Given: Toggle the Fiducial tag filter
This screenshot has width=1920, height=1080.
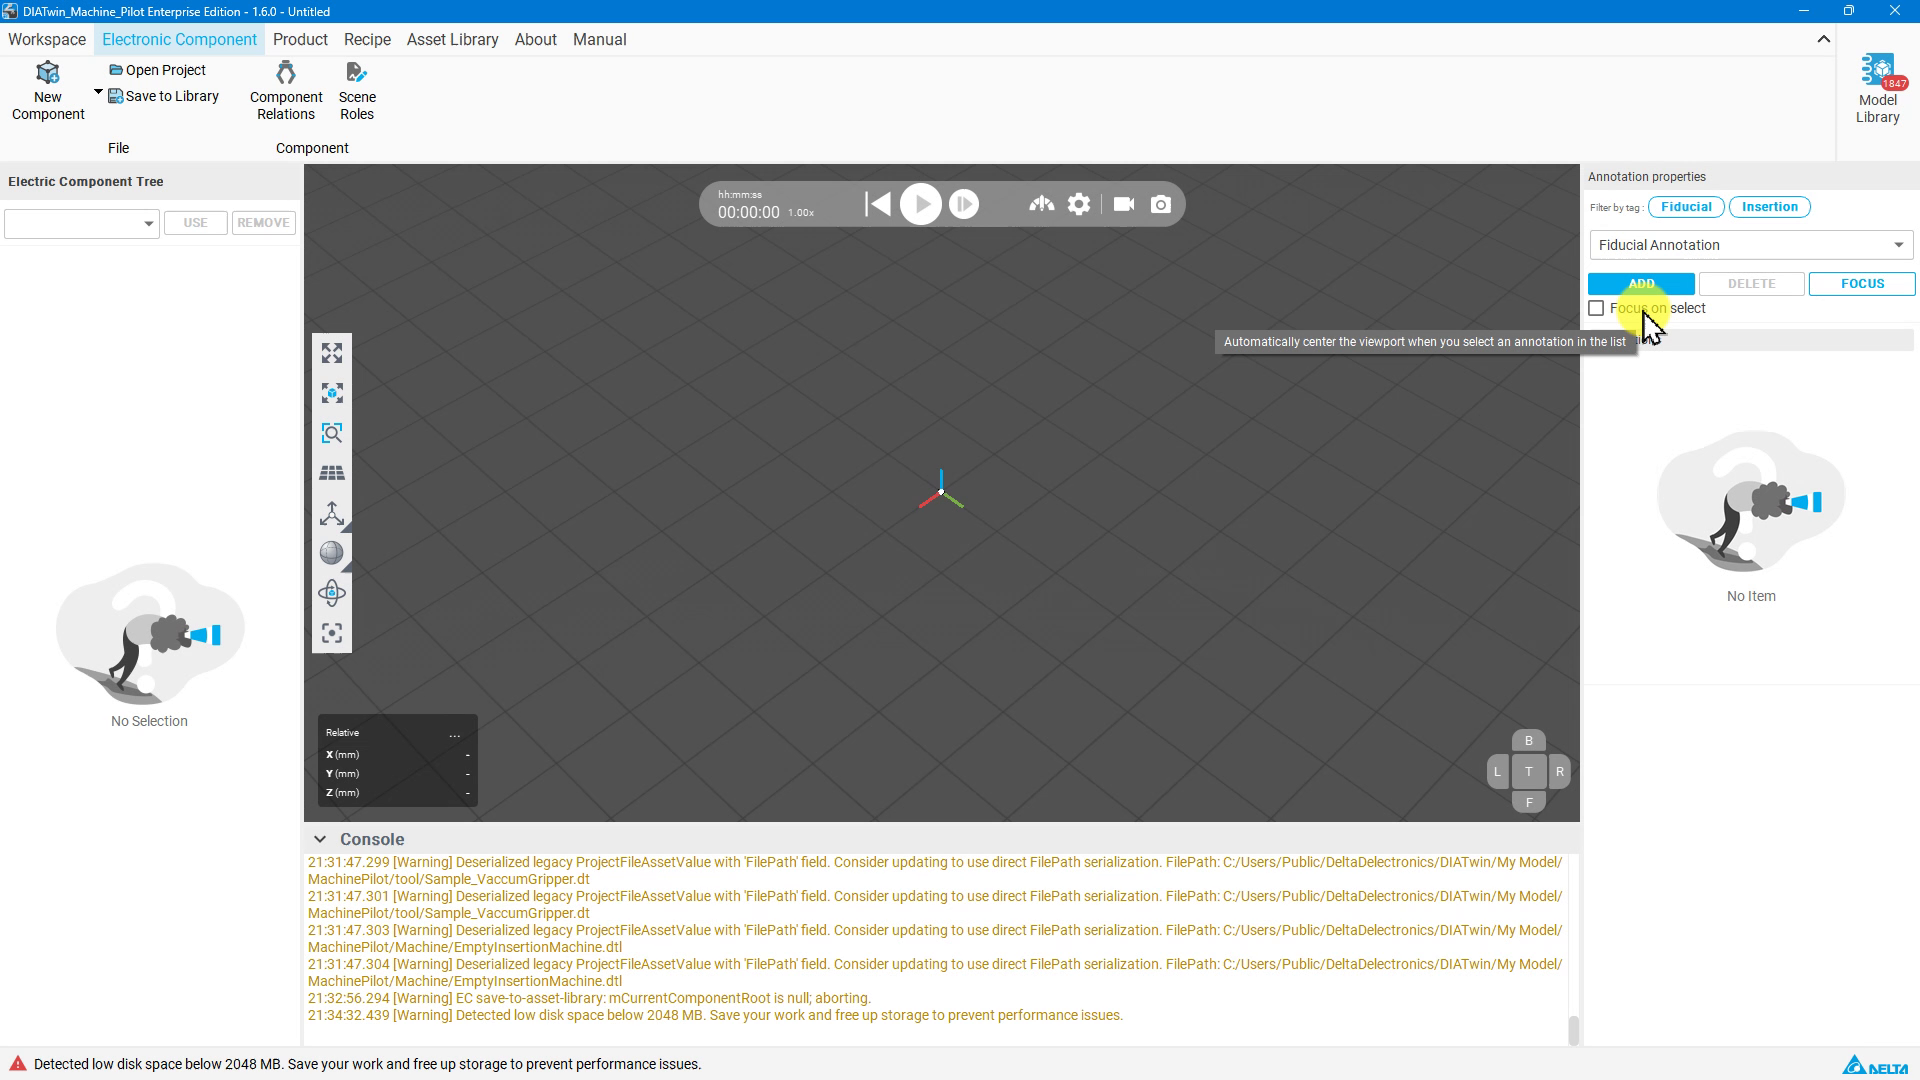Looking at the screenshot, I should (1686, 207).
